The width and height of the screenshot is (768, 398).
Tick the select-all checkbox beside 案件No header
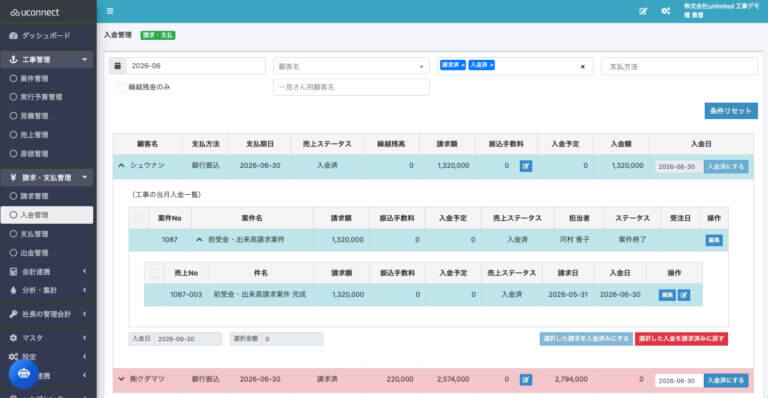pyautogui.click(x=139, y=218)
